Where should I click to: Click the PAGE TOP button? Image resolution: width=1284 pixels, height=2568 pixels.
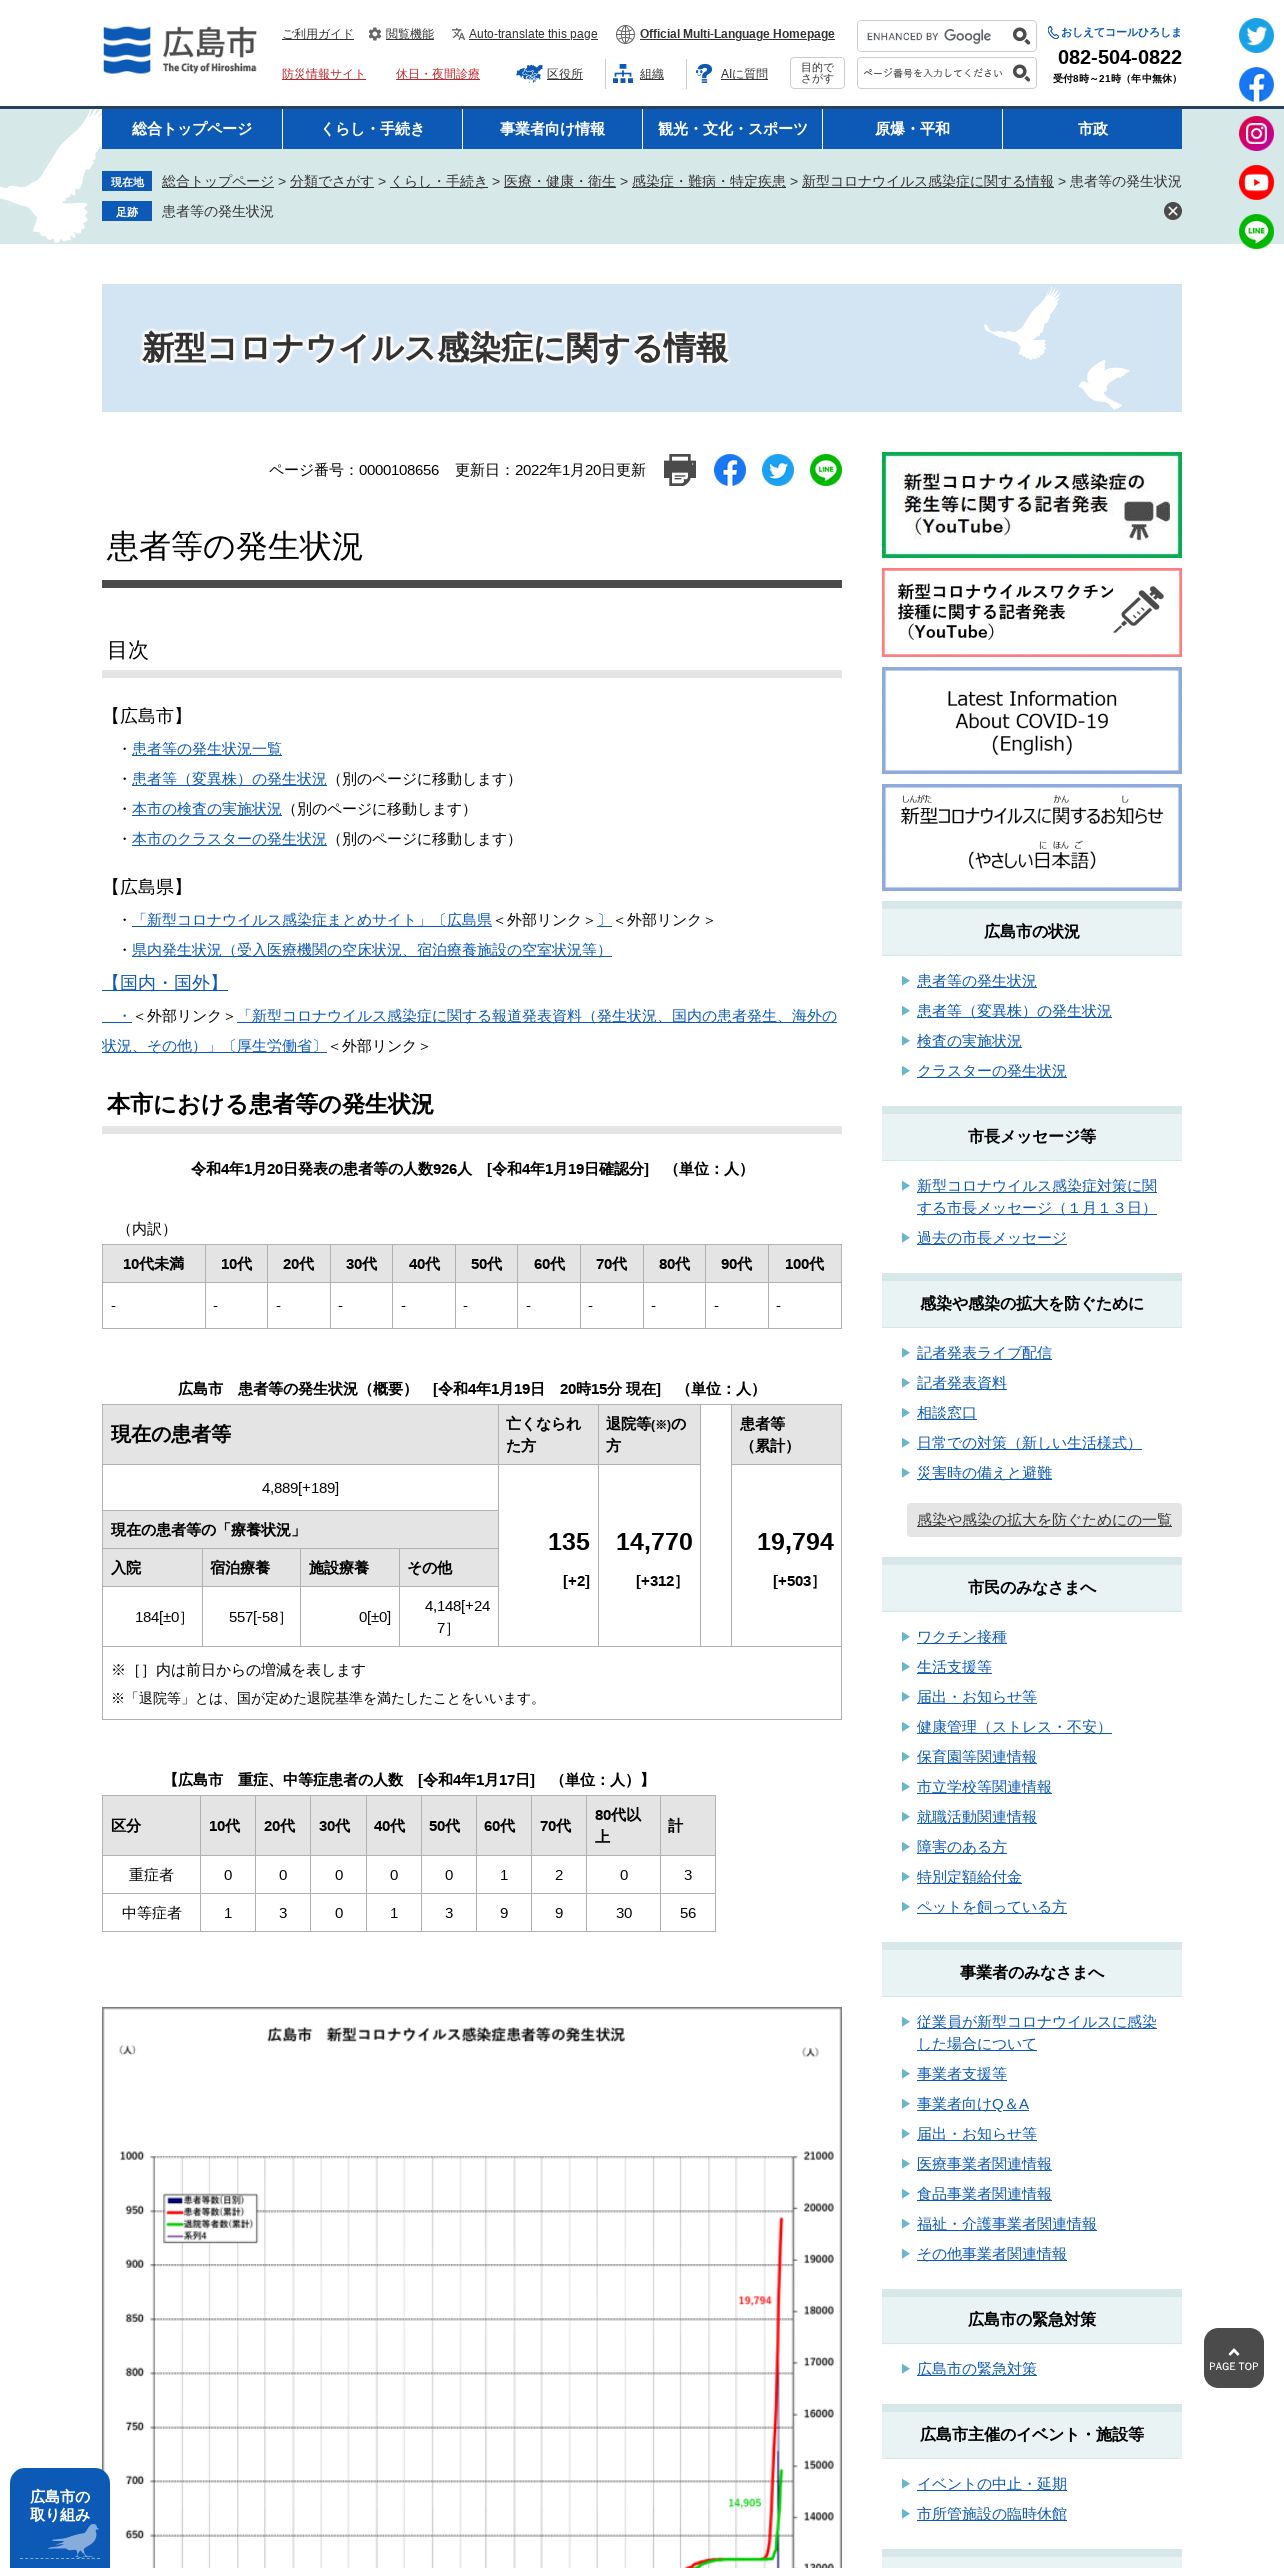[1234, 2358]
